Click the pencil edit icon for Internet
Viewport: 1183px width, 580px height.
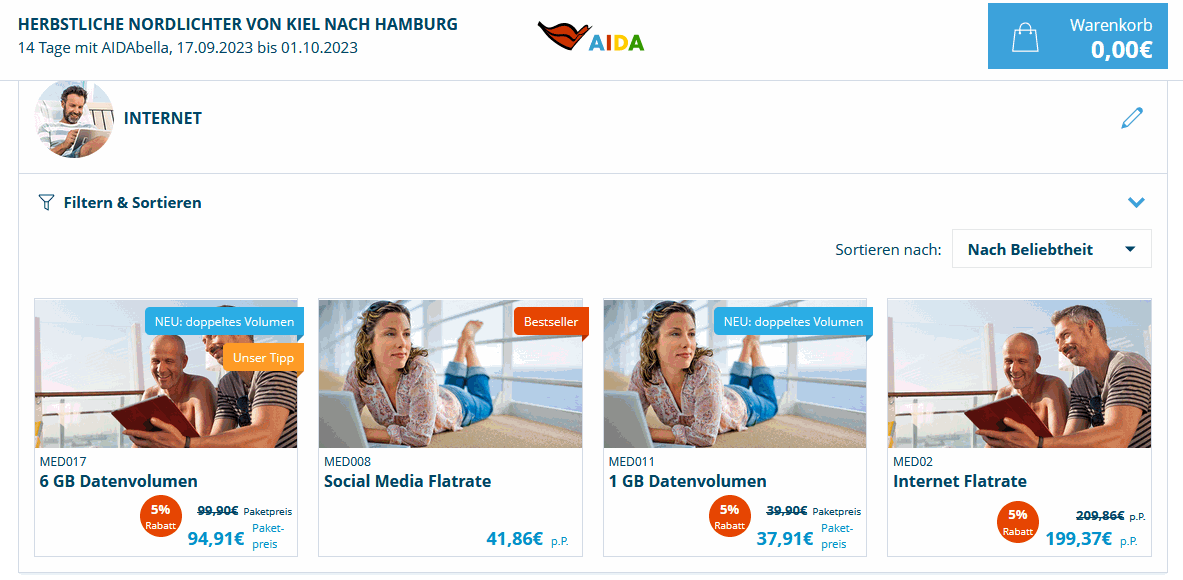click(1132, 118)
